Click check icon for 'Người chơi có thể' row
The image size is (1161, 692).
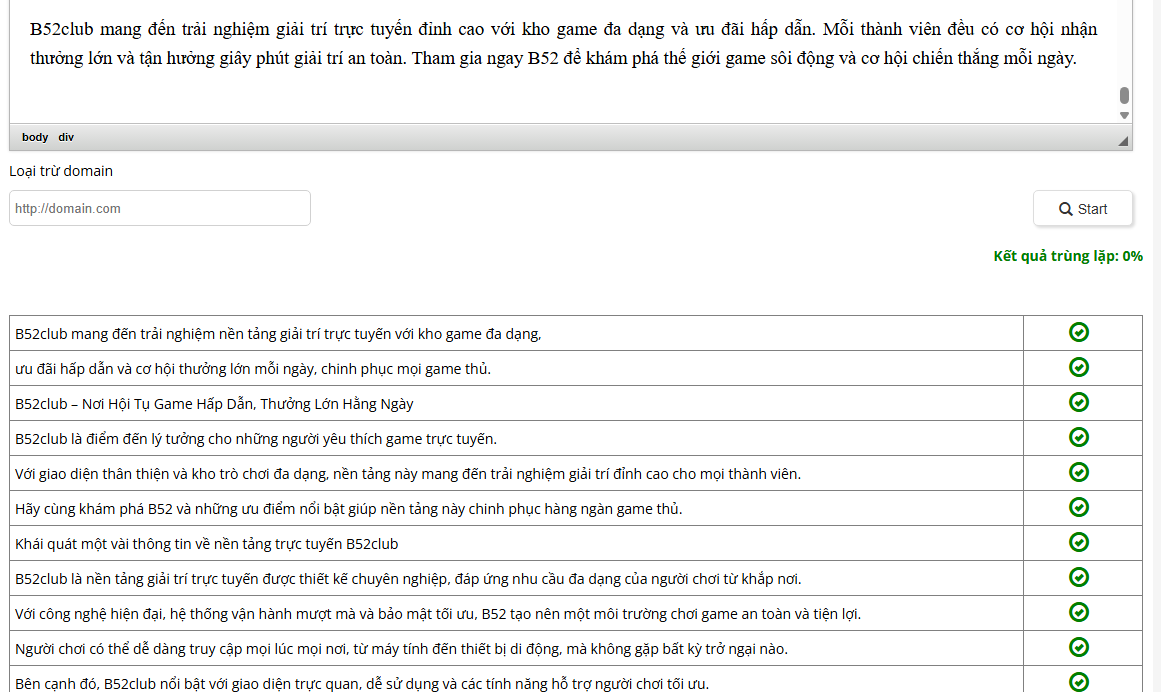tap(1079, 647)
